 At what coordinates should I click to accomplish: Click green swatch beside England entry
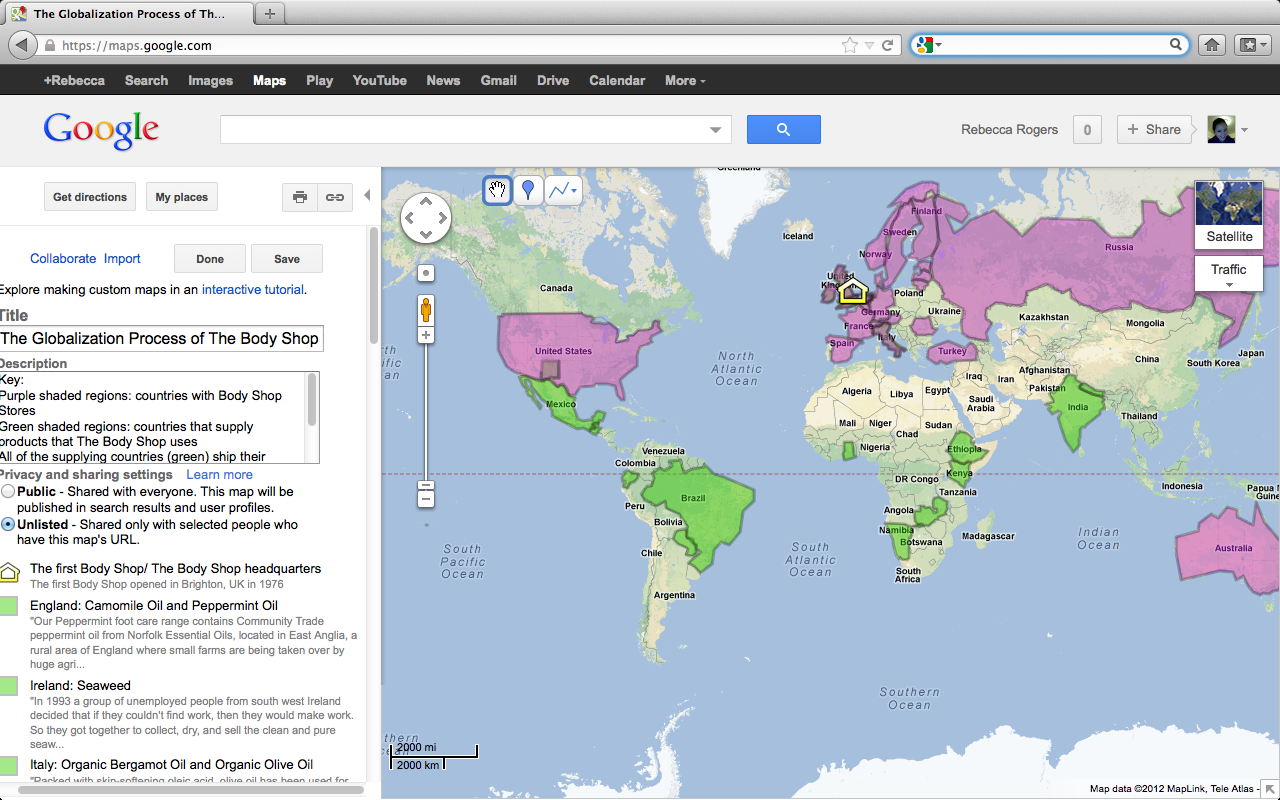coord(9,606)
